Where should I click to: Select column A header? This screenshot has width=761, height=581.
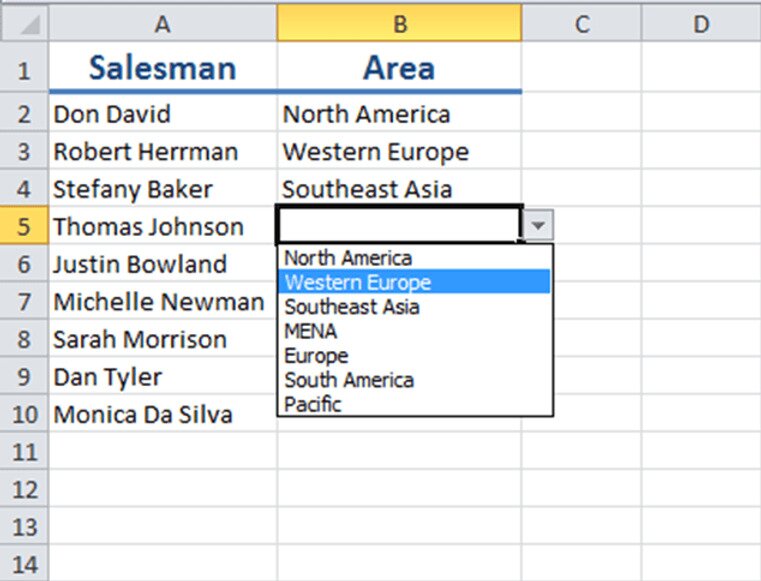tap(163, 24)
